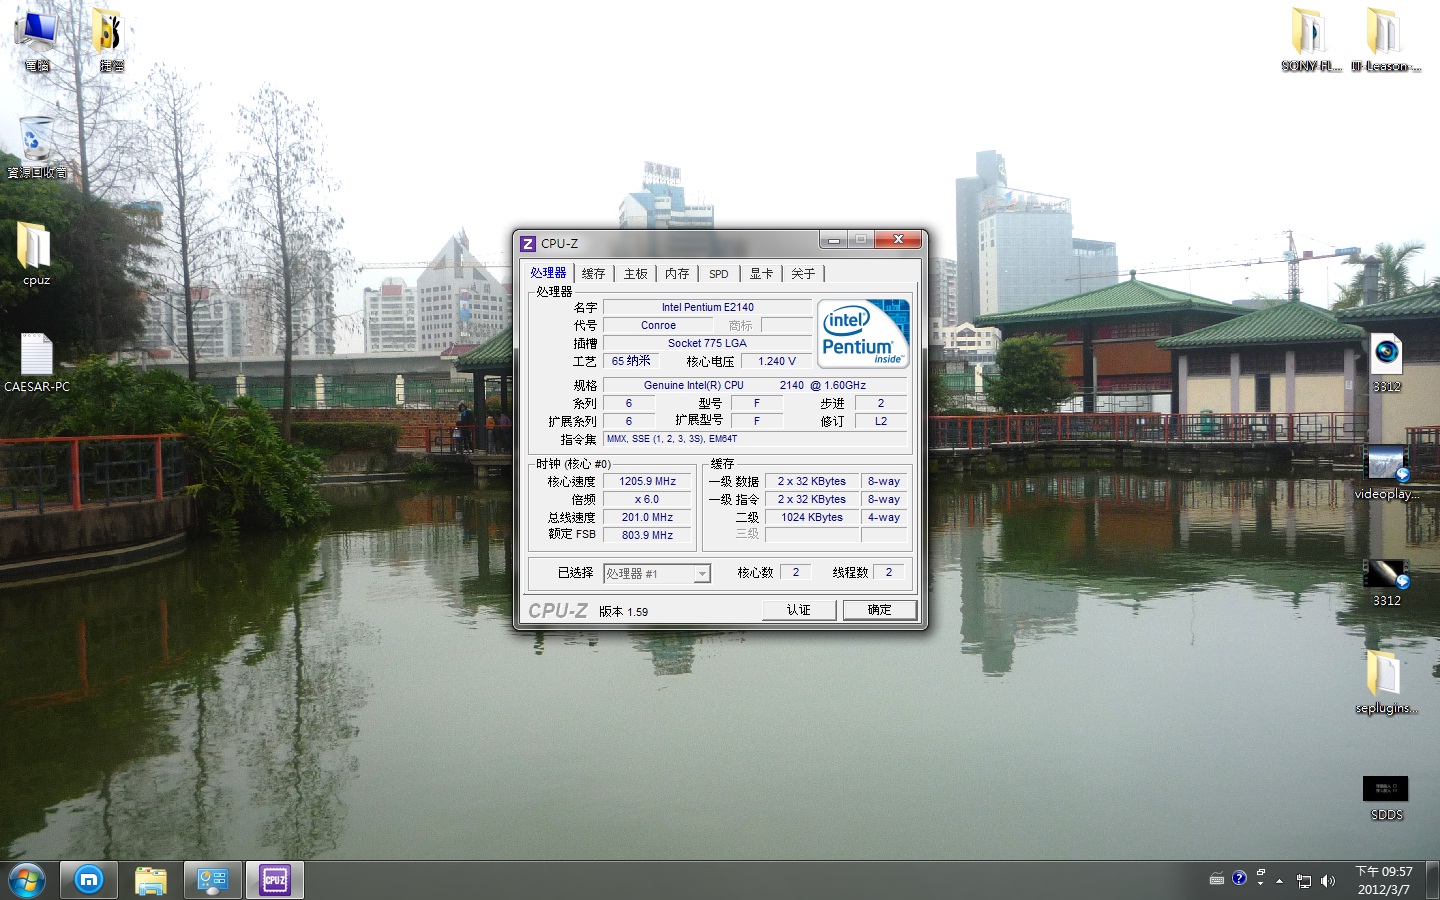Click the volume speaker tray icon
The height and width of the screenshot is (900, 1440).
point(1328,881)
